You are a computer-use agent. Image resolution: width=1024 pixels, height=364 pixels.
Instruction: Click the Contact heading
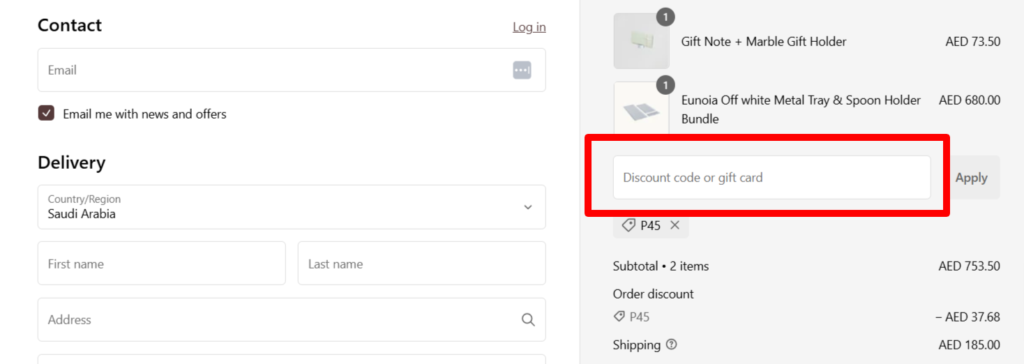(x=70, y=25)
